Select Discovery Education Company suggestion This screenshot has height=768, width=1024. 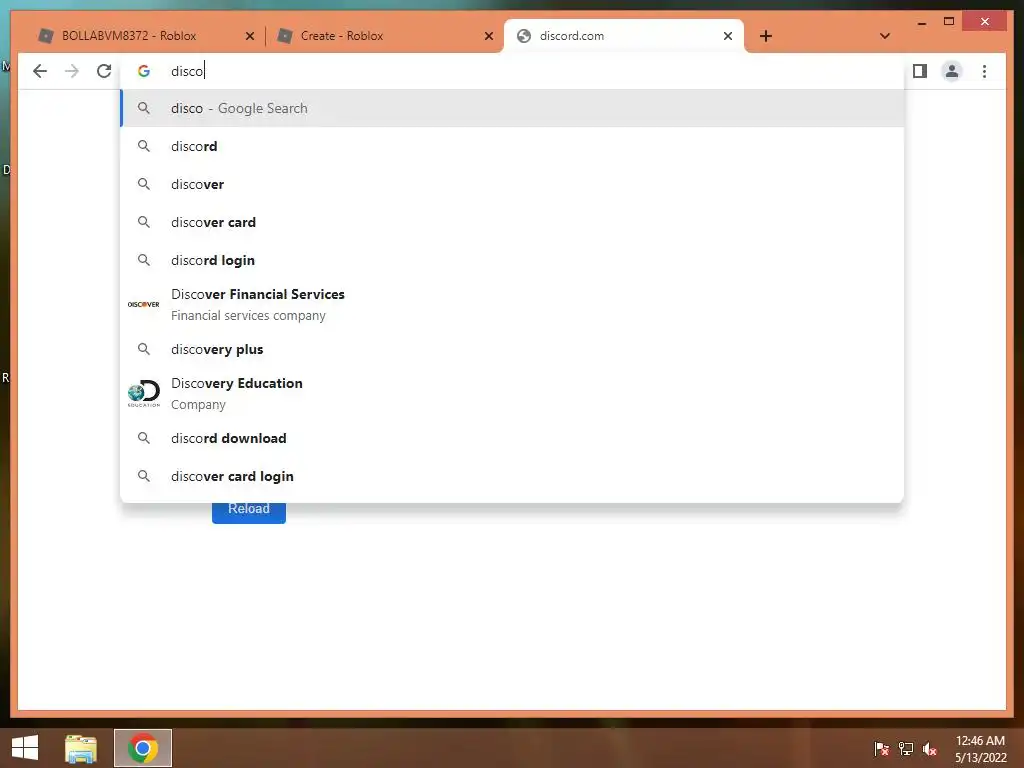(x=512, y=393)
